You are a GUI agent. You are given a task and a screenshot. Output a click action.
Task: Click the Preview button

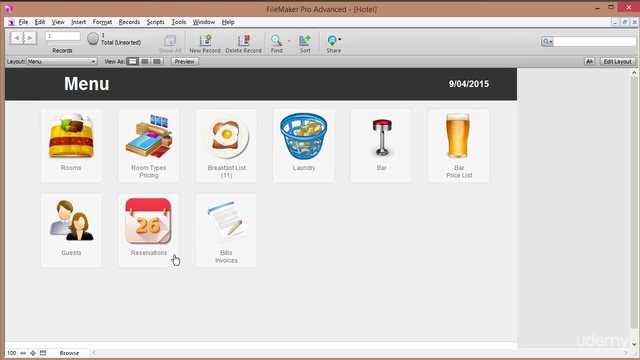(184, 62)
